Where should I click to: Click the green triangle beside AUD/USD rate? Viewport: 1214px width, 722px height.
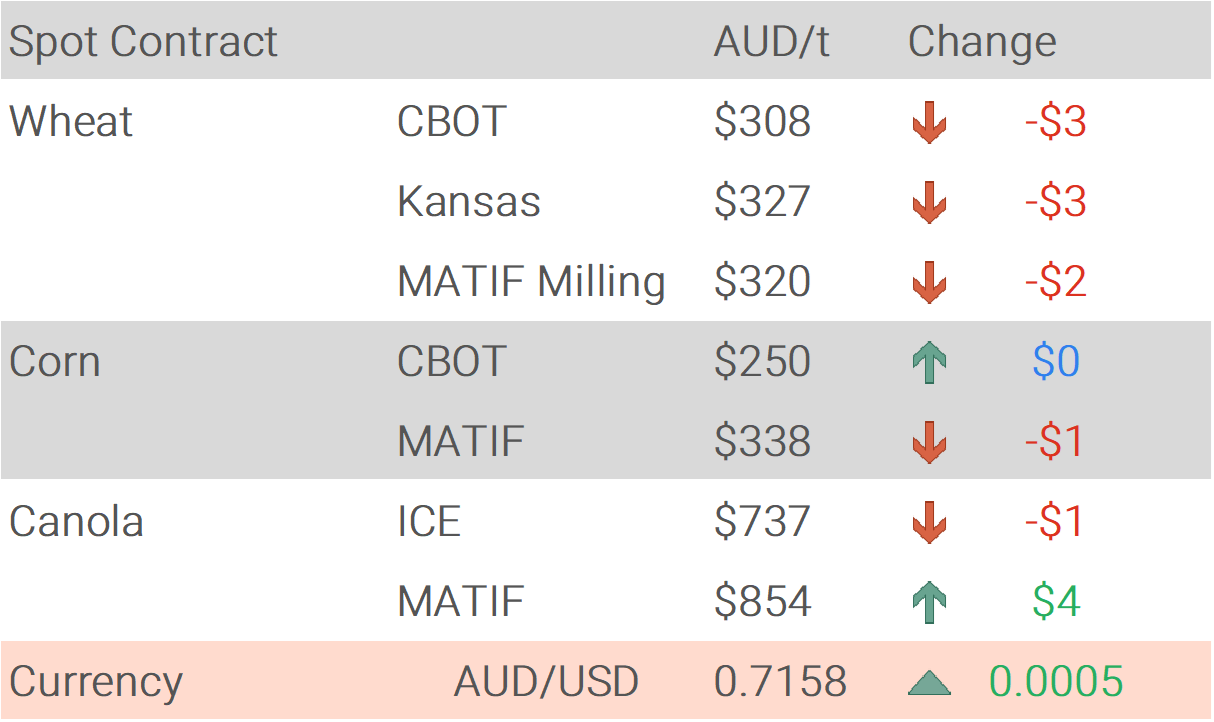click(929, 683)
